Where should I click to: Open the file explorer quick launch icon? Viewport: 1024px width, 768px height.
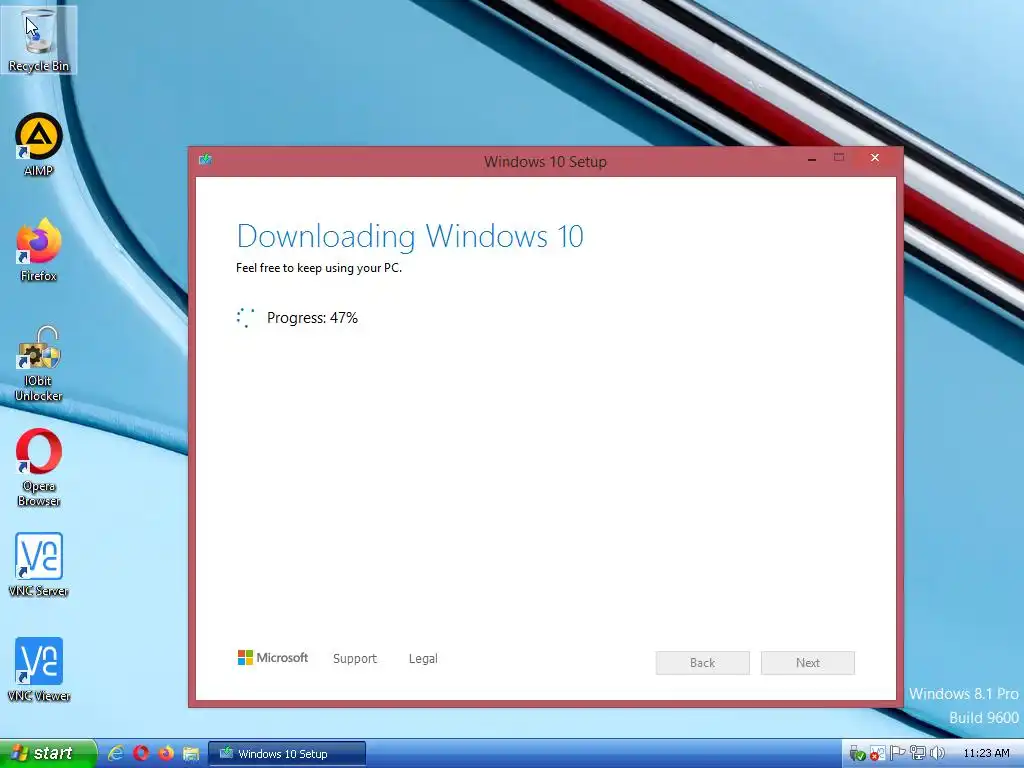191,753
